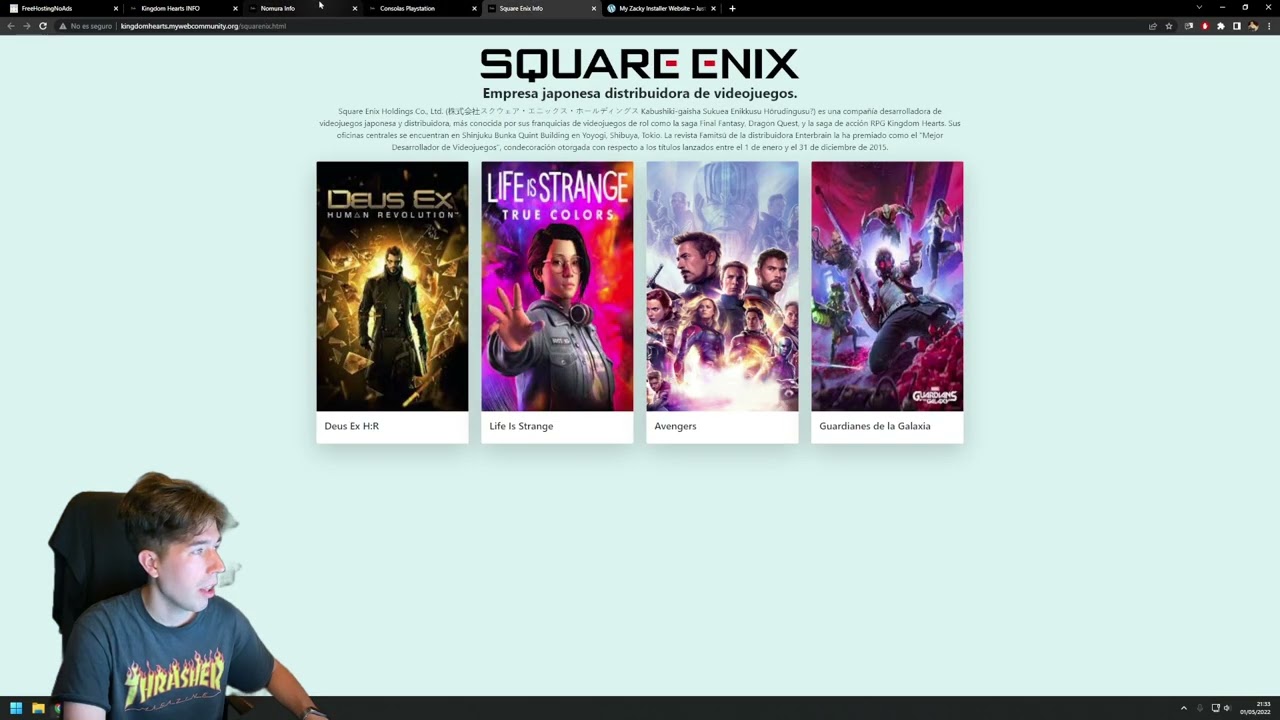Expand the tab search dropdown
Image resolution: width=1280 pixels, height=720 pixels.
click(1199, 8)
